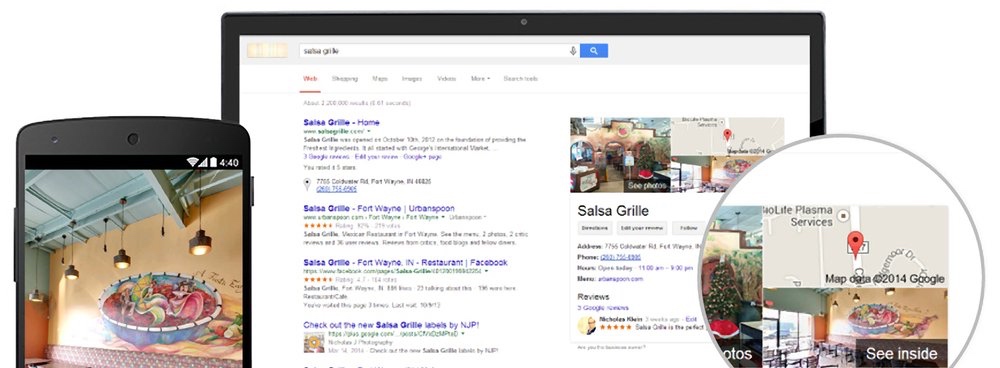Viewport: 1000px width, 368px height.
Task: Click the See inside photo overlay
Action: click(x=901, y=354)
